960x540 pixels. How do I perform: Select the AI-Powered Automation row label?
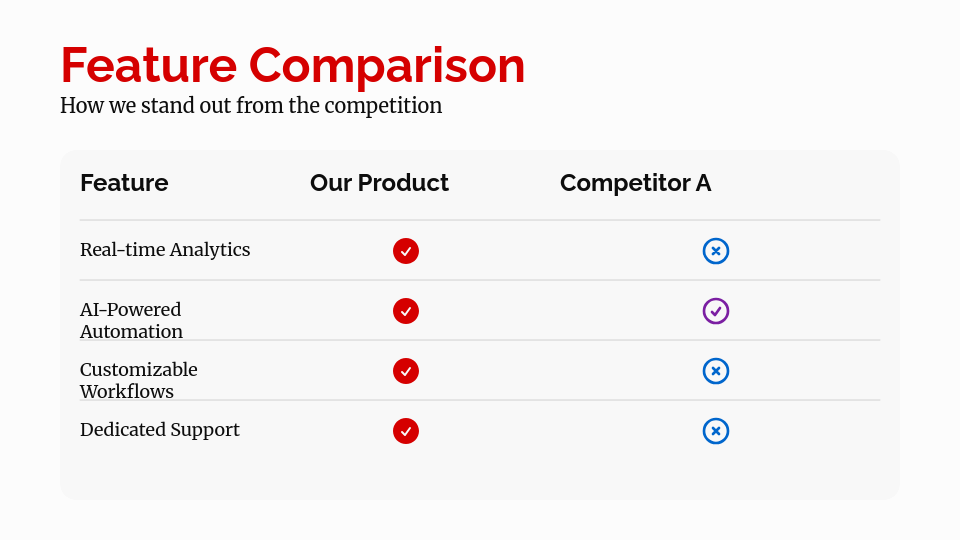click(x=131, y=320)
